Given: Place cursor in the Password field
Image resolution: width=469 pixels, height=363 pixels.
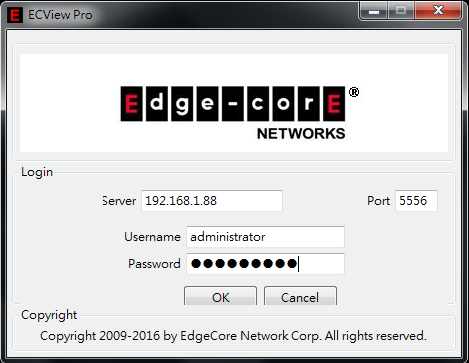Looking at the screenshot, I should tap(265, 264).
